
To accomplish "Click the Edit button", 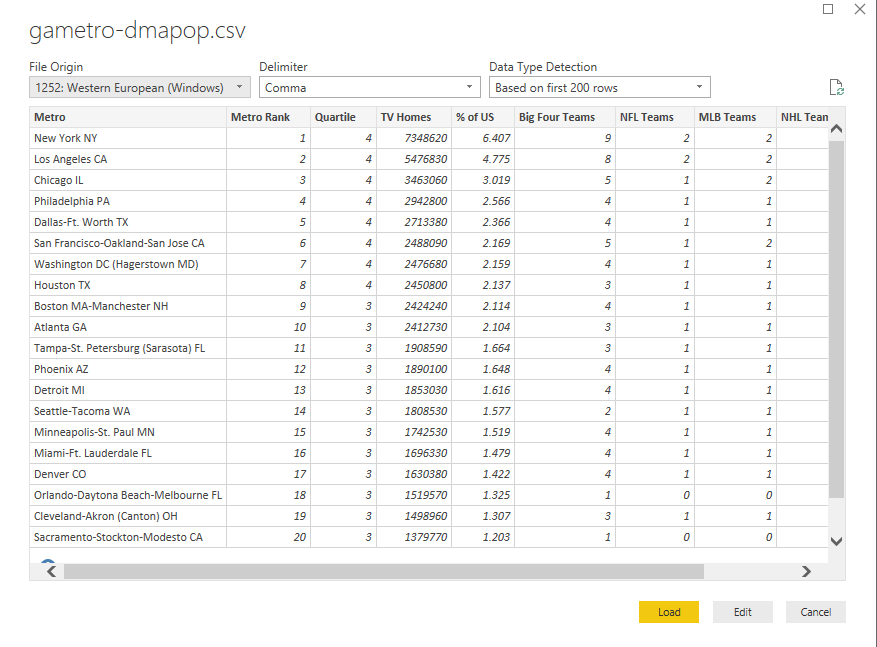I will [742, 612].
